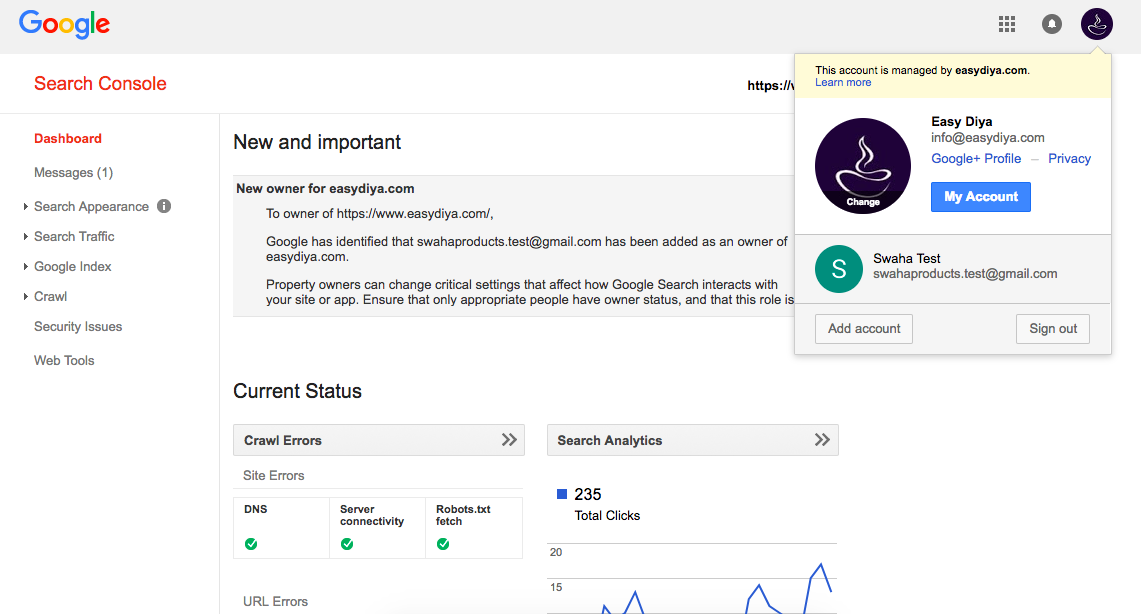Click the info icon beside Search Appearance
1141x614 pixels.
point(164,206)
